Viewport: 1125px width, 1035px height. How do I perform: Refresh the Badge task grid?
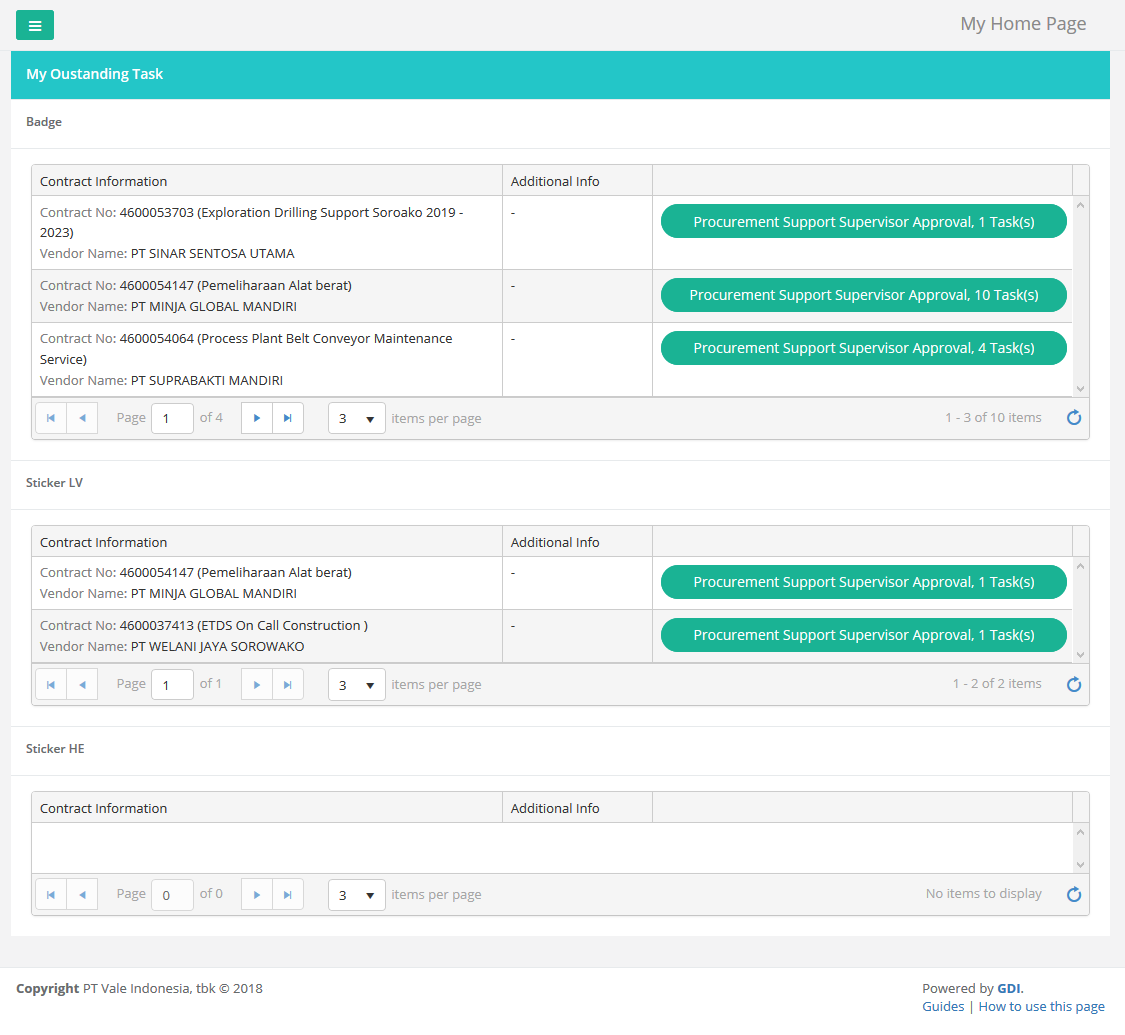(x=1074, y=418)
